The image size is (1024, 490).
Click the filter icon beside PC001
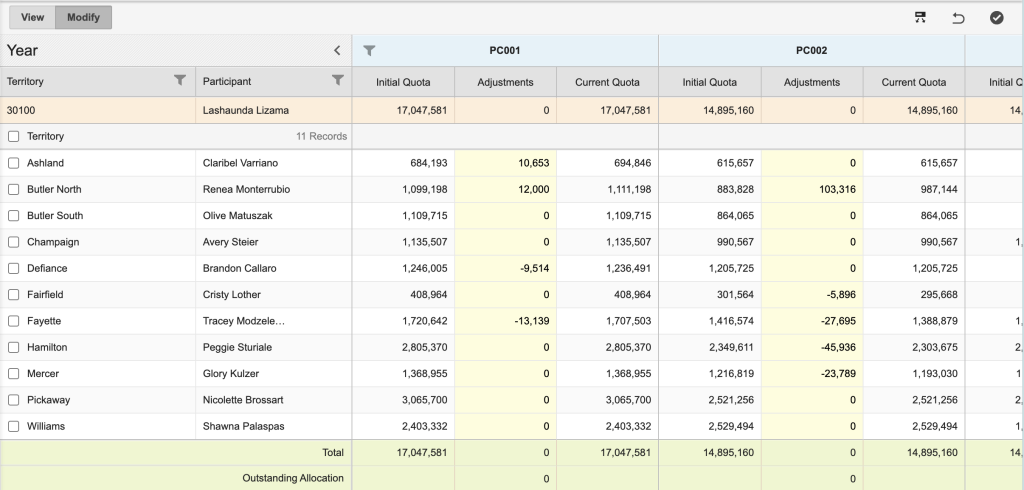click(369, 50)
